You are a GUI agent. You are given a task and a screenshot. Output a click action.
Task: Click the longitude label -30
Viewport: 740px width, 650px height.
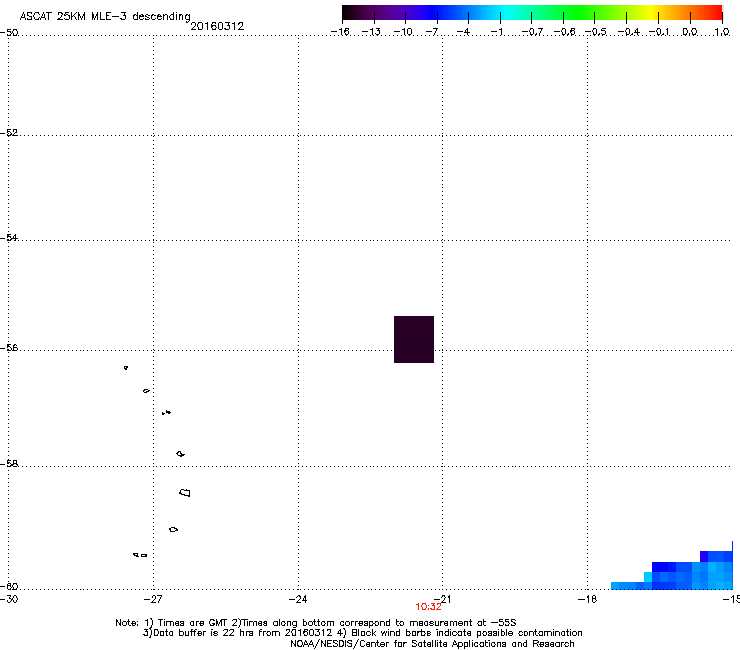point(9,599)
